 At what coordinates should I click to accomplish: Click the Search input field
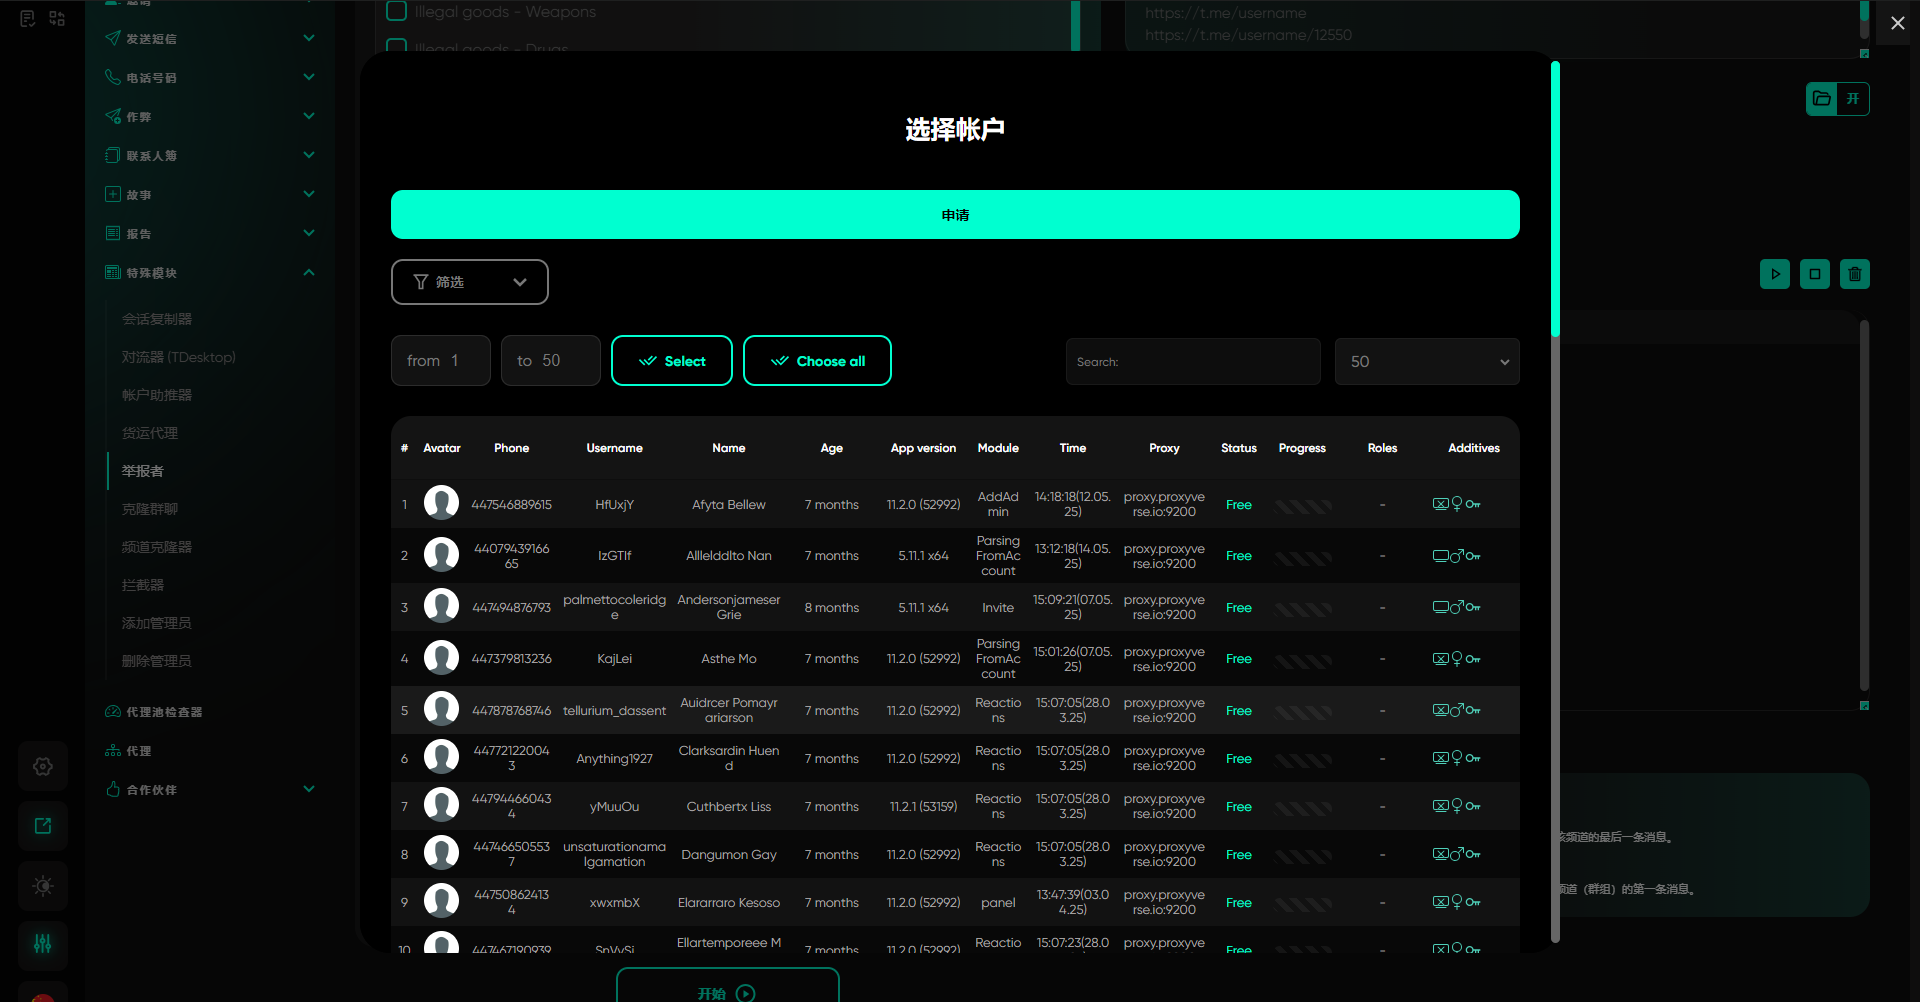click(1192, 362)
